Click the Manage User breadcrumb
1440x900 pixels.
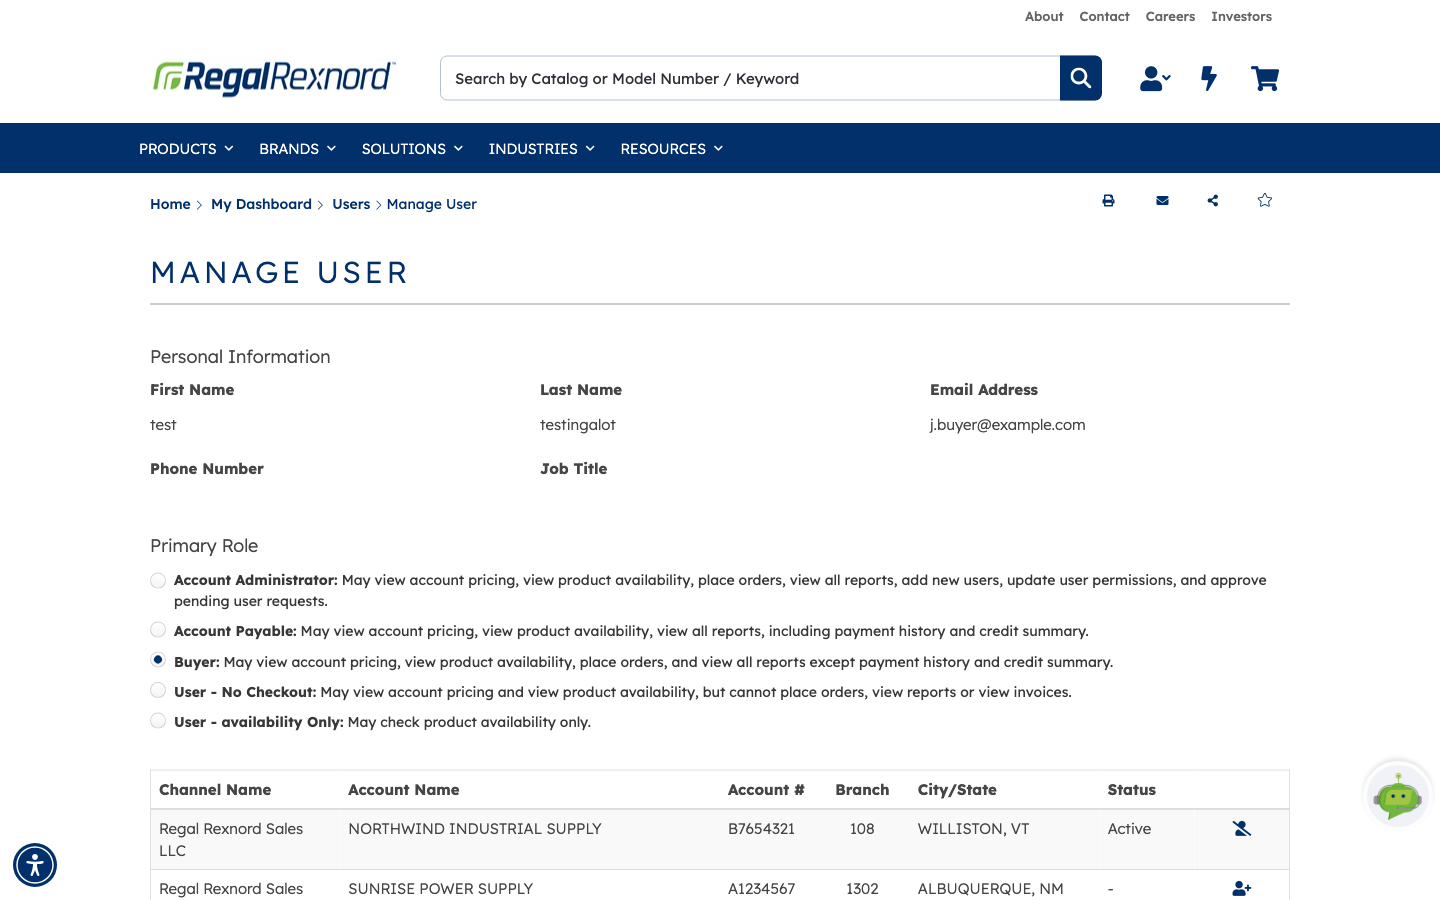point(432,204)
